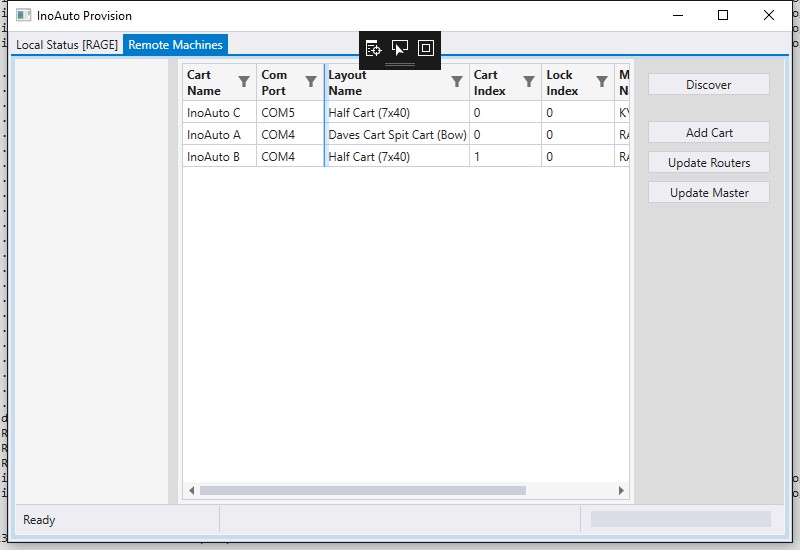Click the Daves Cart Spit Cart (Bow) cell

(397, 135)
